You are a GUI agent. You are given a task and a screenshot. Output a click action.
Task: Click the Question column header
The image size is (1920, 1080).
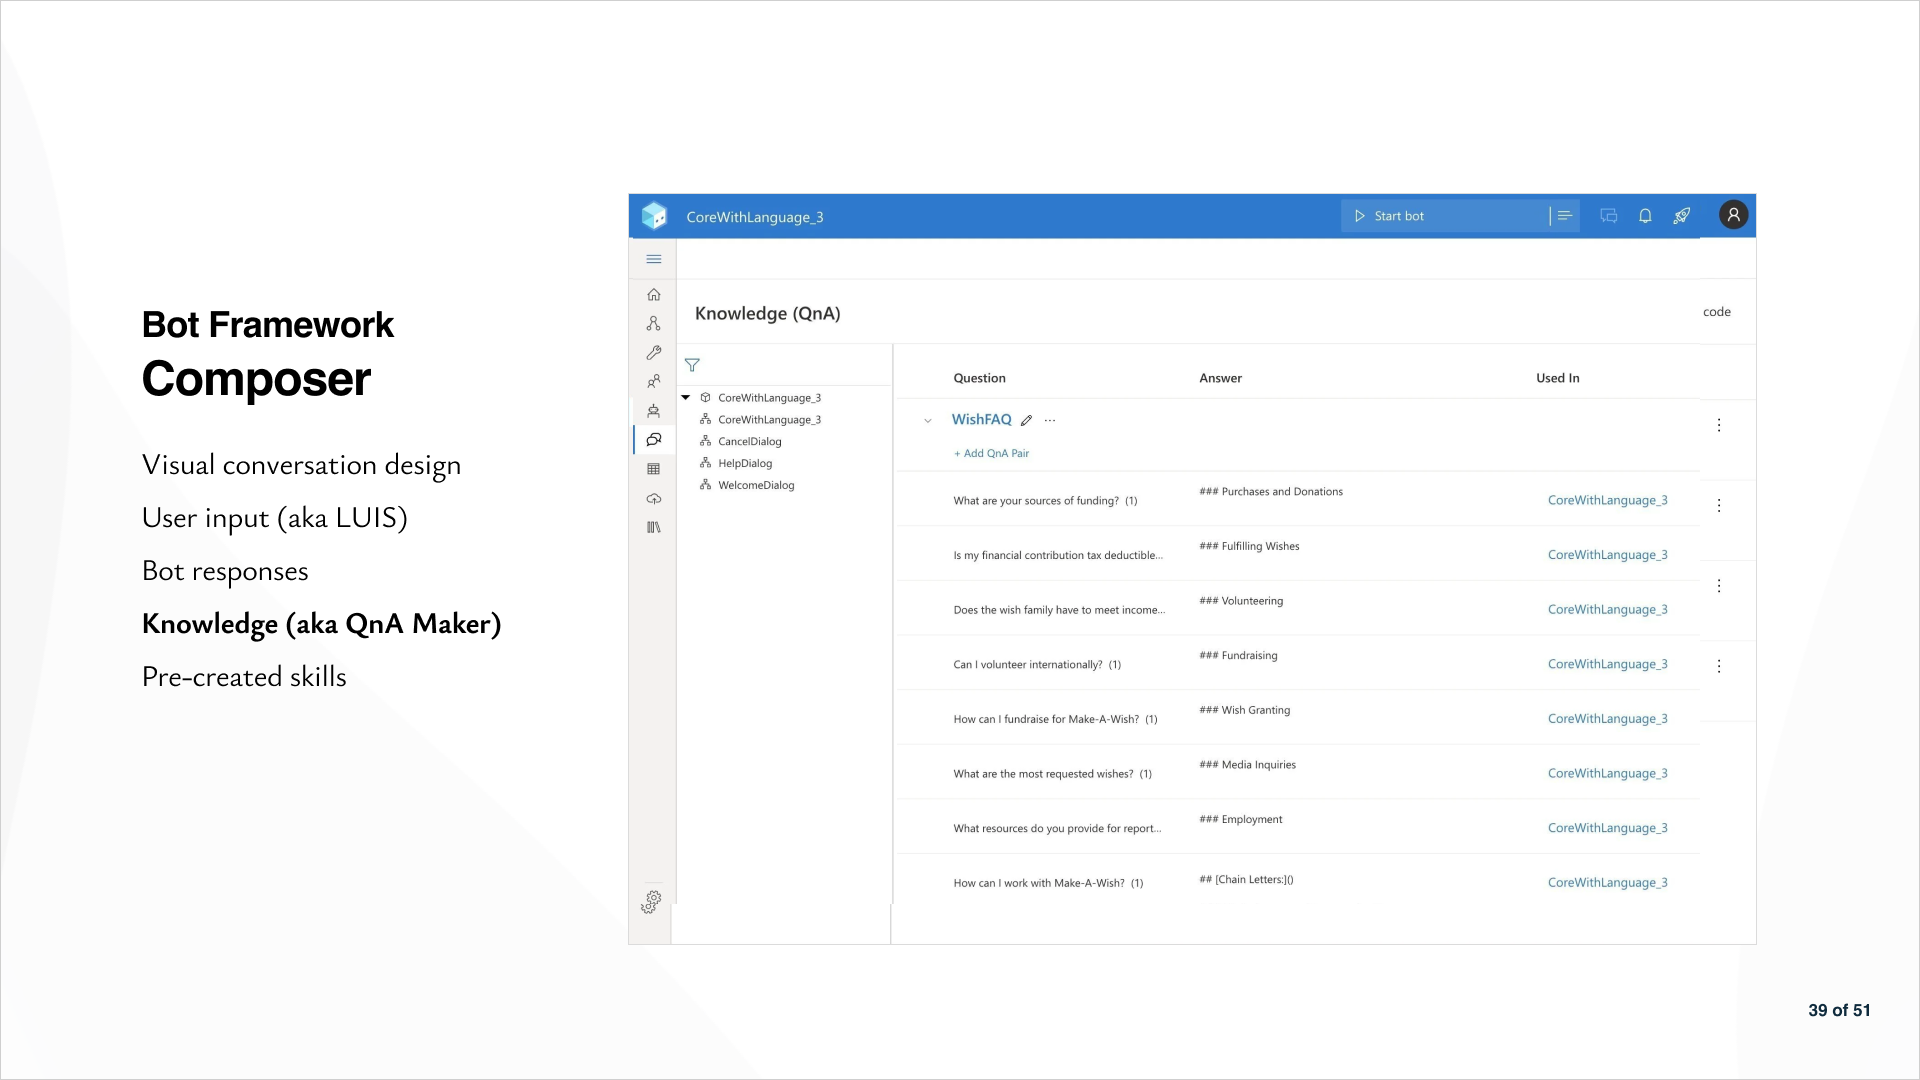tap(979, 378)
